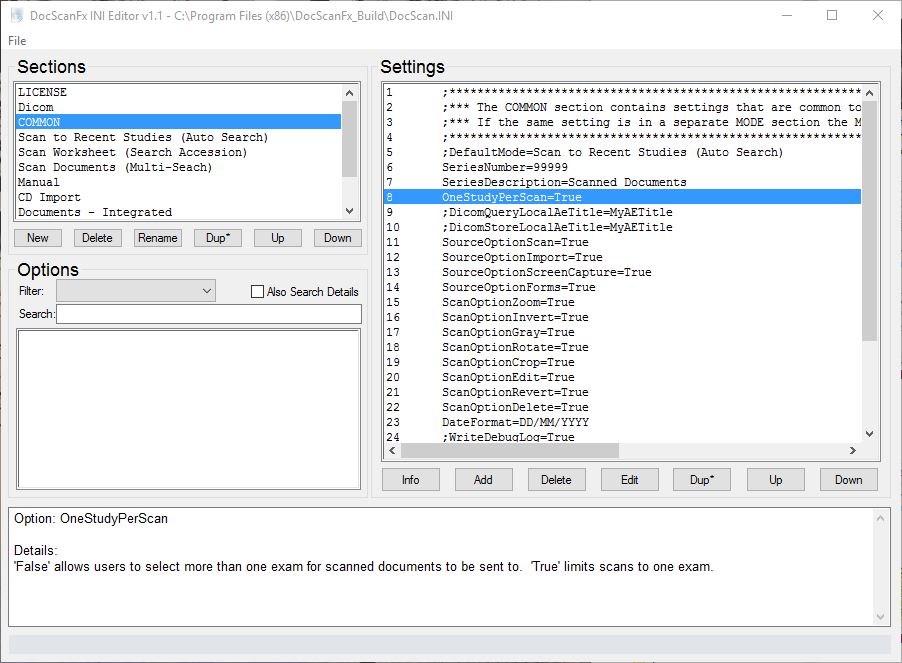Select ScanOptionInvert=True line
This screenshot has height=663, width=902.
622,316
